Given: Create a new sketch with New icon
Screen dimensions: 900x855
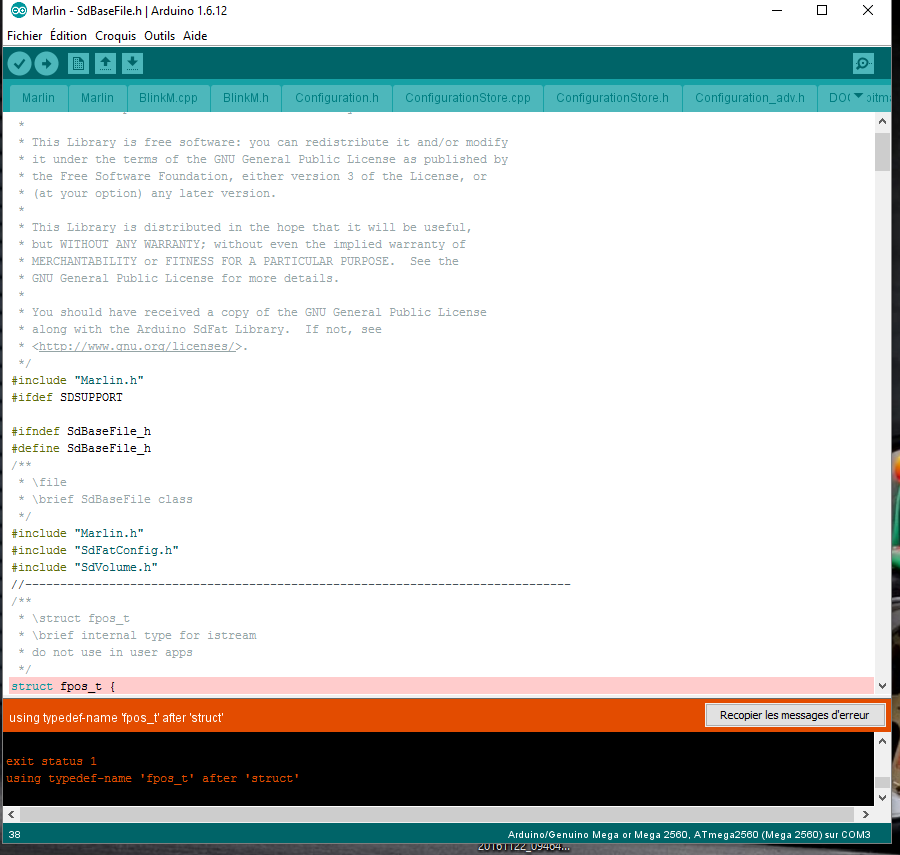Looking at the screenshot, I should 78,63.
